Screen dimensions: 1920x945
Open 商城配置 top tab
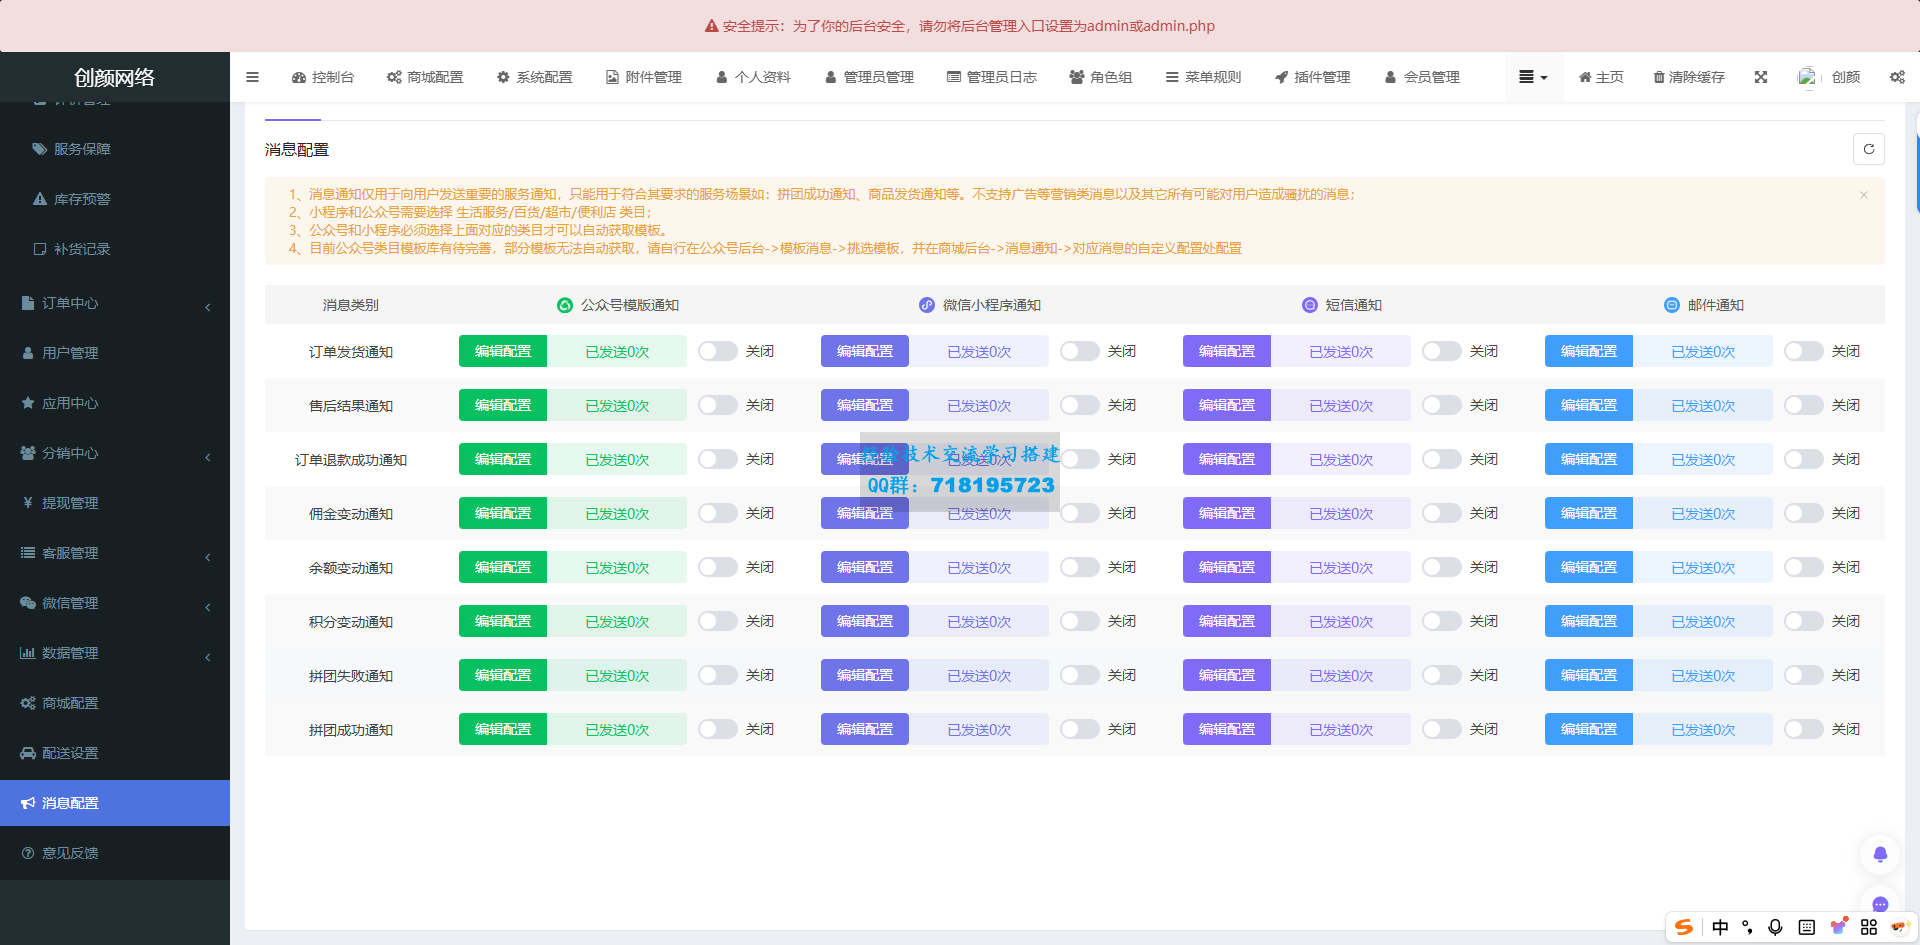click(x=425, y=77)
